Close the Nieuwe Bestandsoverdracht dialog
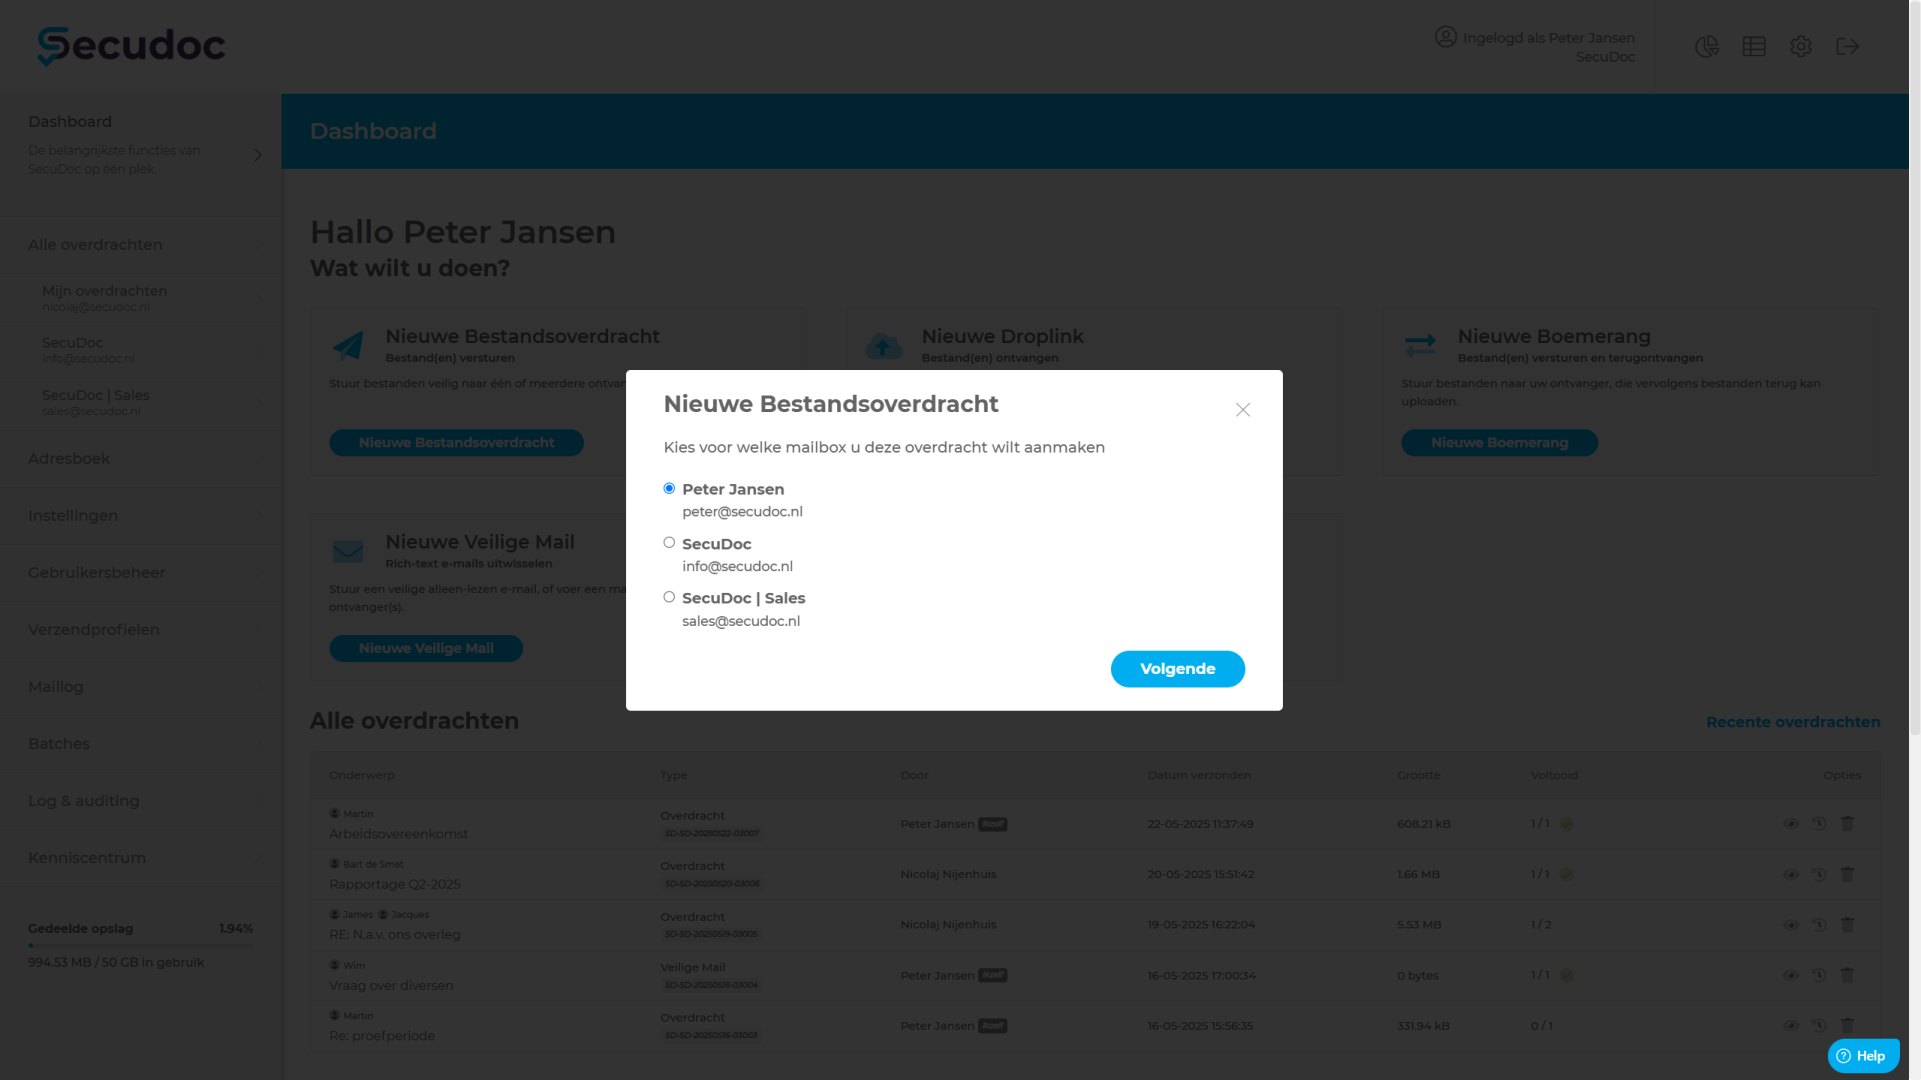Viewport: 1921px width, 1080px height. [x=1243, y=410]
